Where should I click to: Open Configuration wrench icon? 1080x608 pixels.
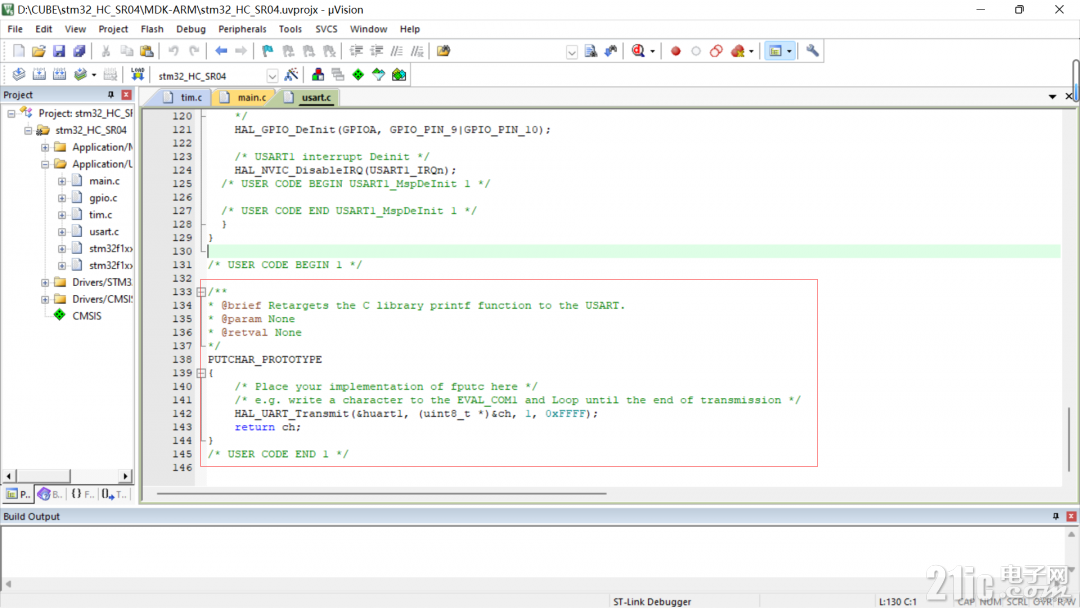pyautogui.click(x=812, y=51)
